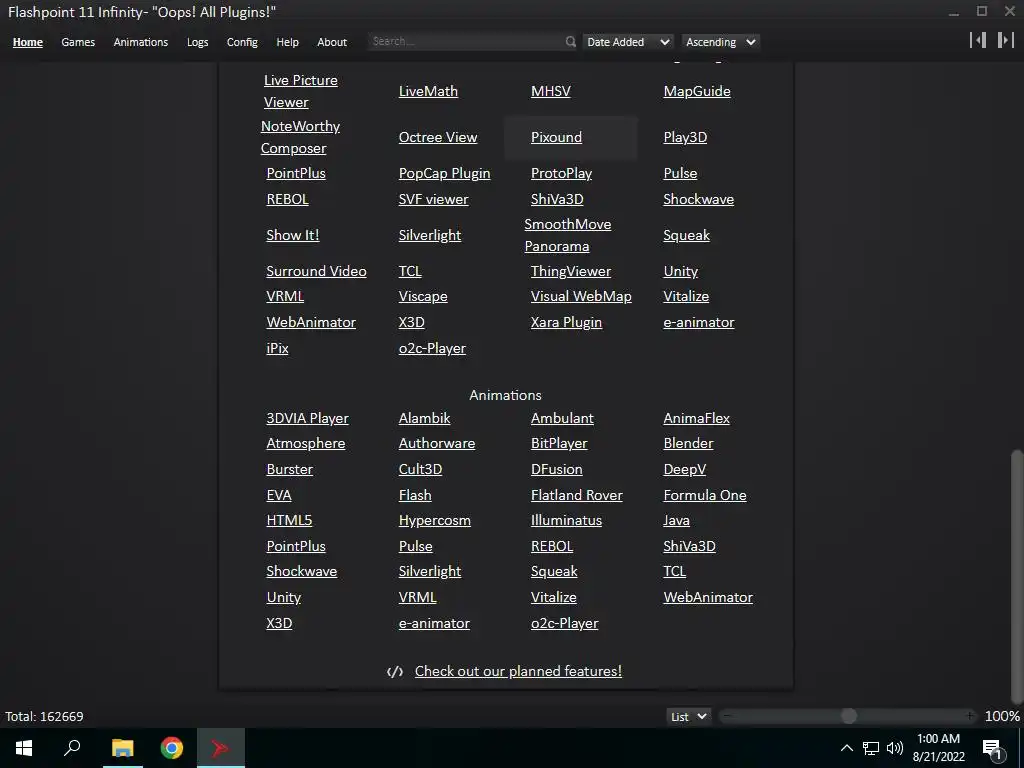Open the Date Added sort dropdown
1024x768 pixels.
point(628,42)
